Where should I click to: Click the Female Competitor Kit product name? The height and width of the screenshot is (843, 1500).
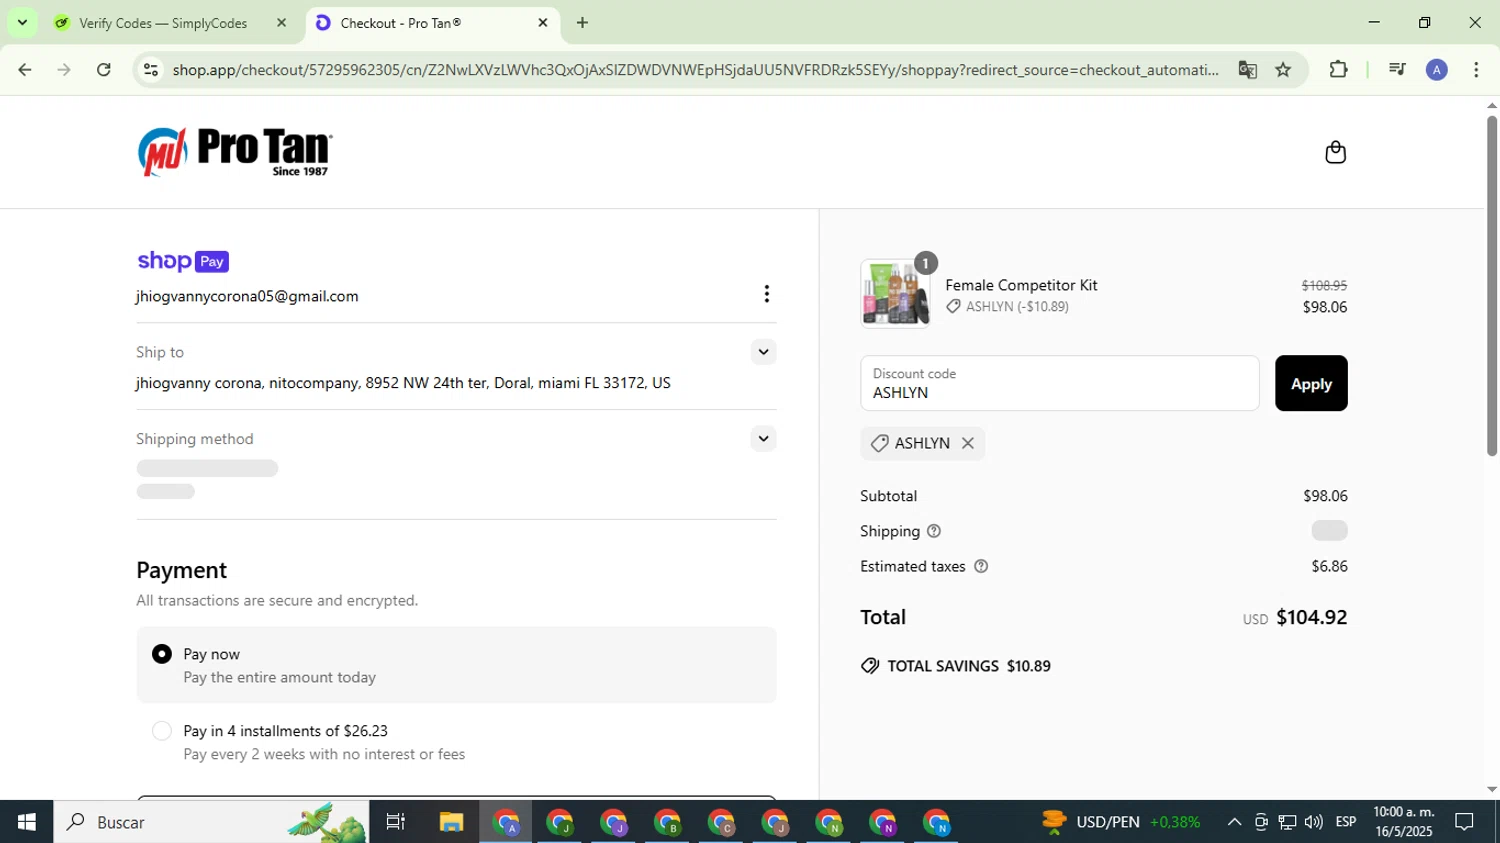click(x=1021, y=285)
